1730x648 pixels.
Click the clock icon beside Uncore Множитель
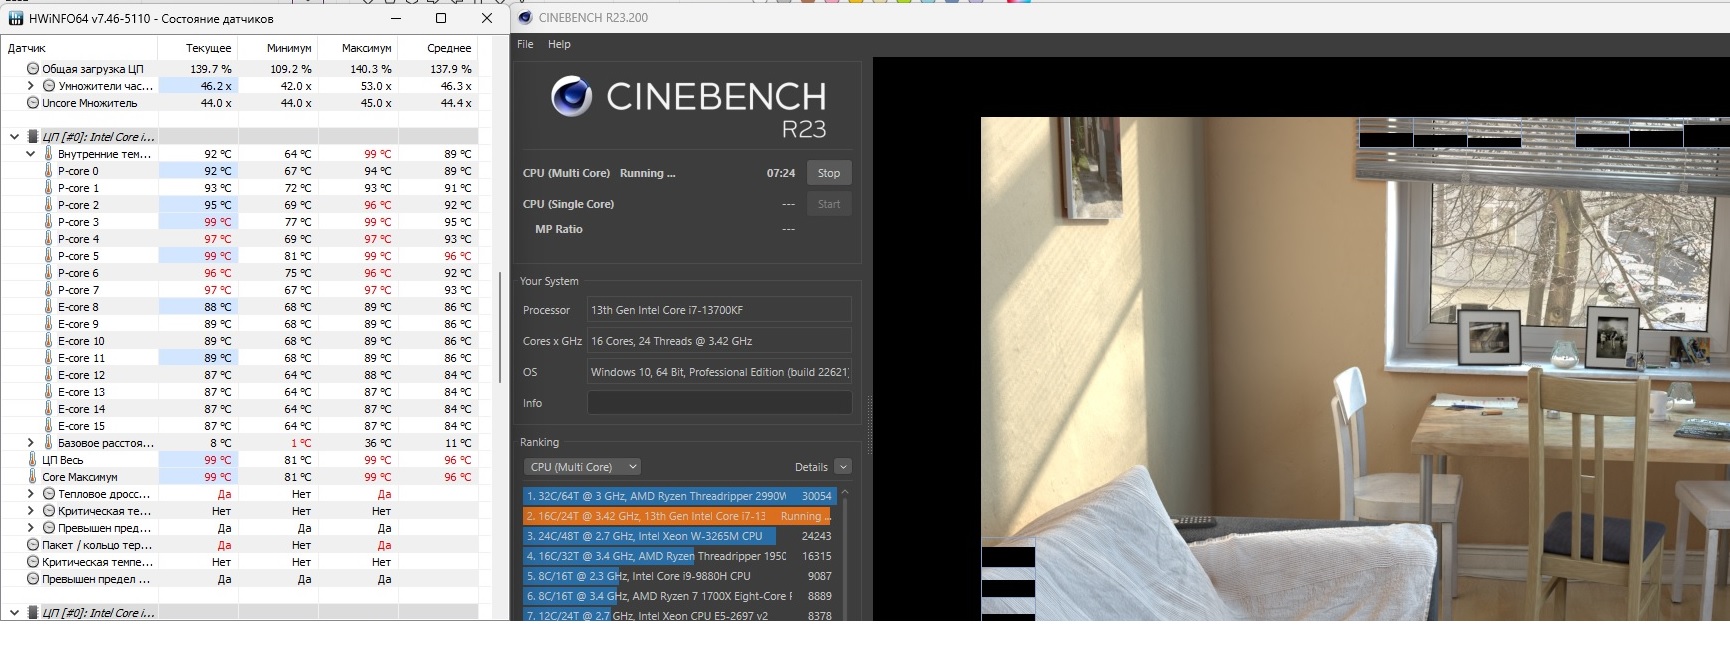[x=33, y=103]
